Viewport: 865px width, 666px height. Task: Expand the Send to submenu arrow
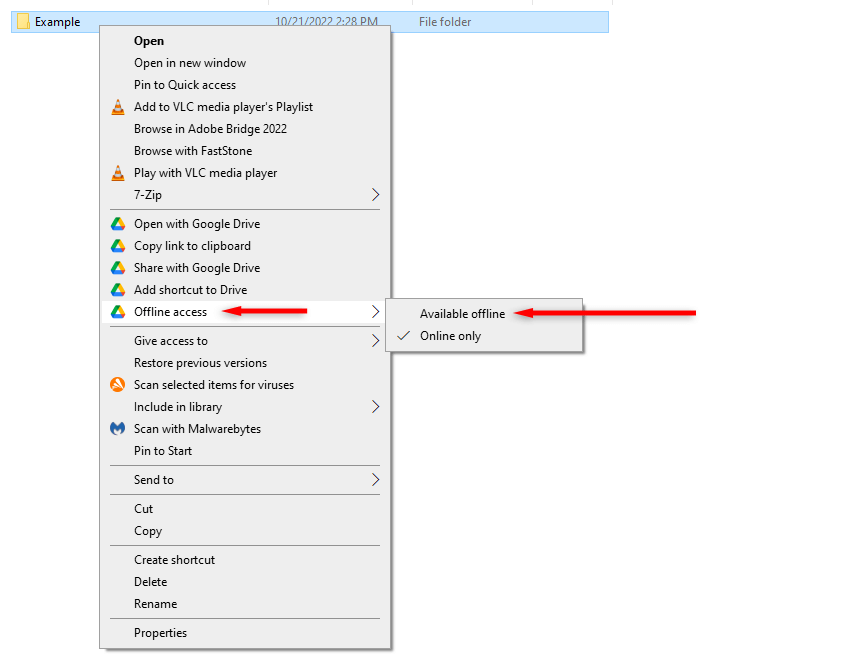[375, 480]
